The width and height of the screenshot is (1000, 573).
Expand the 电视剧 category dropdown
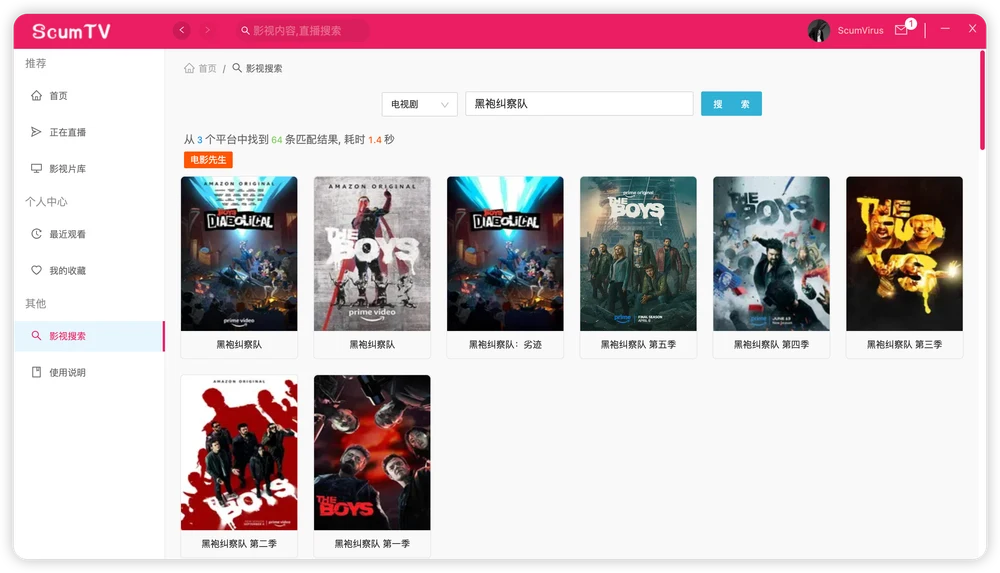(420, 104)
